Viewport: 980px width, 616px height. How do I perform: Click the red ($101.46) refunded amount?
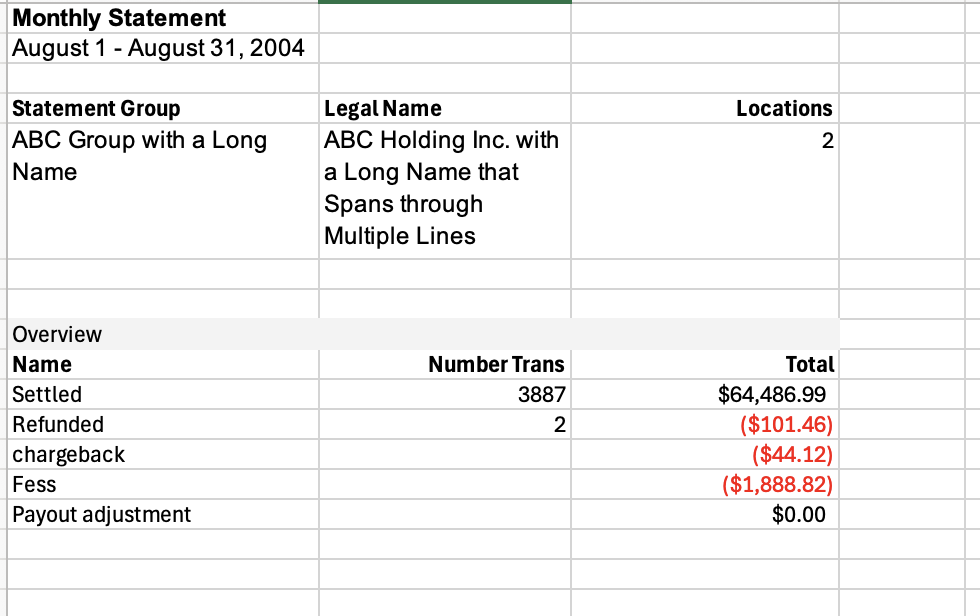[x=786, y=425]
